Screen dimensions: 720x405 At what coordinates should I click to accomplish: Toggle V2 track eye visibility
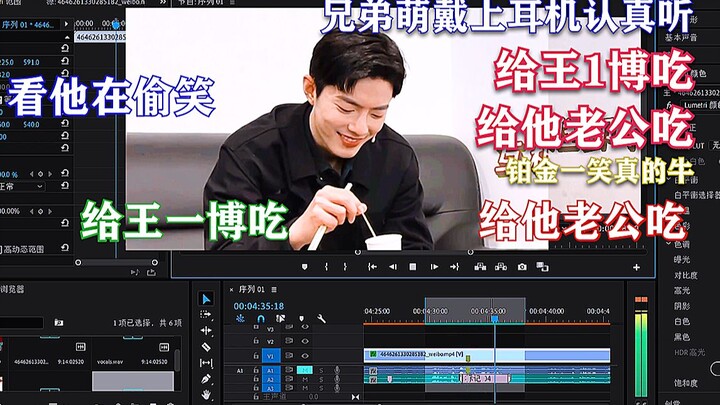coord(305,340)
